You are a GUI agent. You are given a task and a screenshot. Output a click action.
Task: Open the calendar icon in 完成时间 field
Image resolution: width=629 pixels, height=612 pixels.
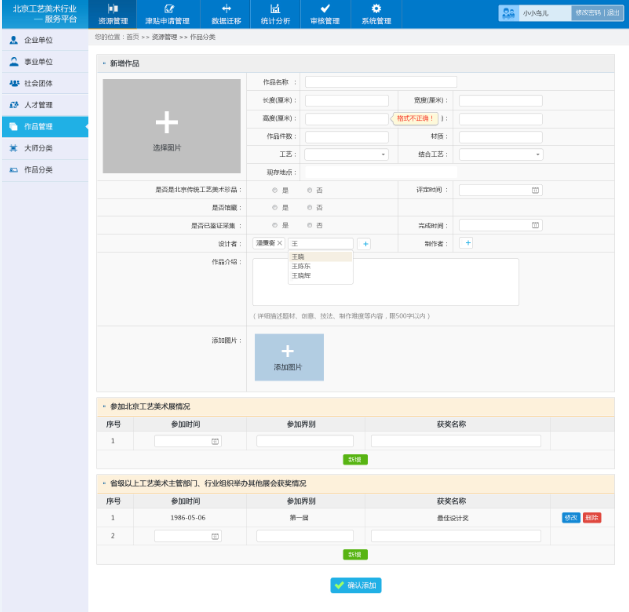coord(535,226)
